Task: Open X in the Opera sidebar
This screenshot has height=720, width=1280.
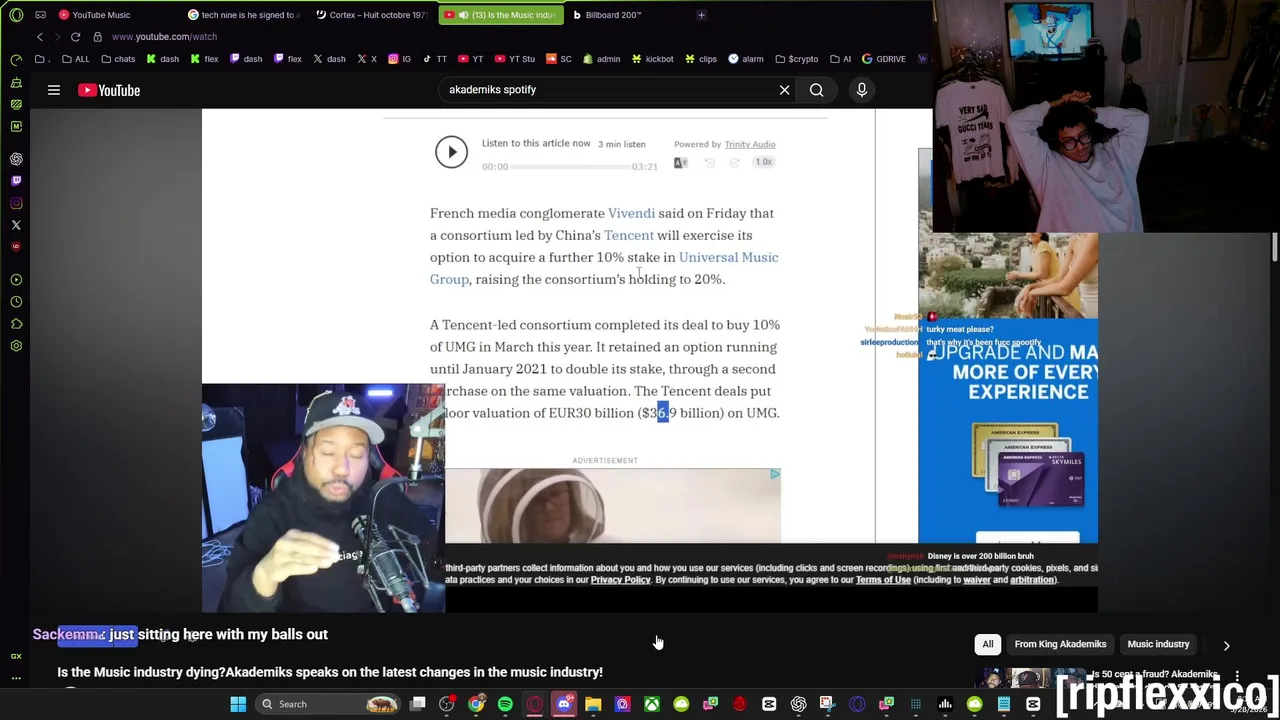Action: click(16, 225)
